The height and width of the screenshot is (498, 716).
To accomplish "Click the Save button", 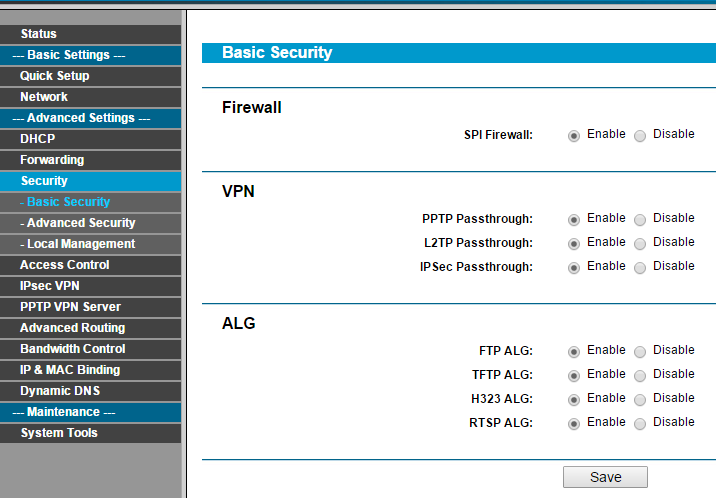I will click(605, 477).
